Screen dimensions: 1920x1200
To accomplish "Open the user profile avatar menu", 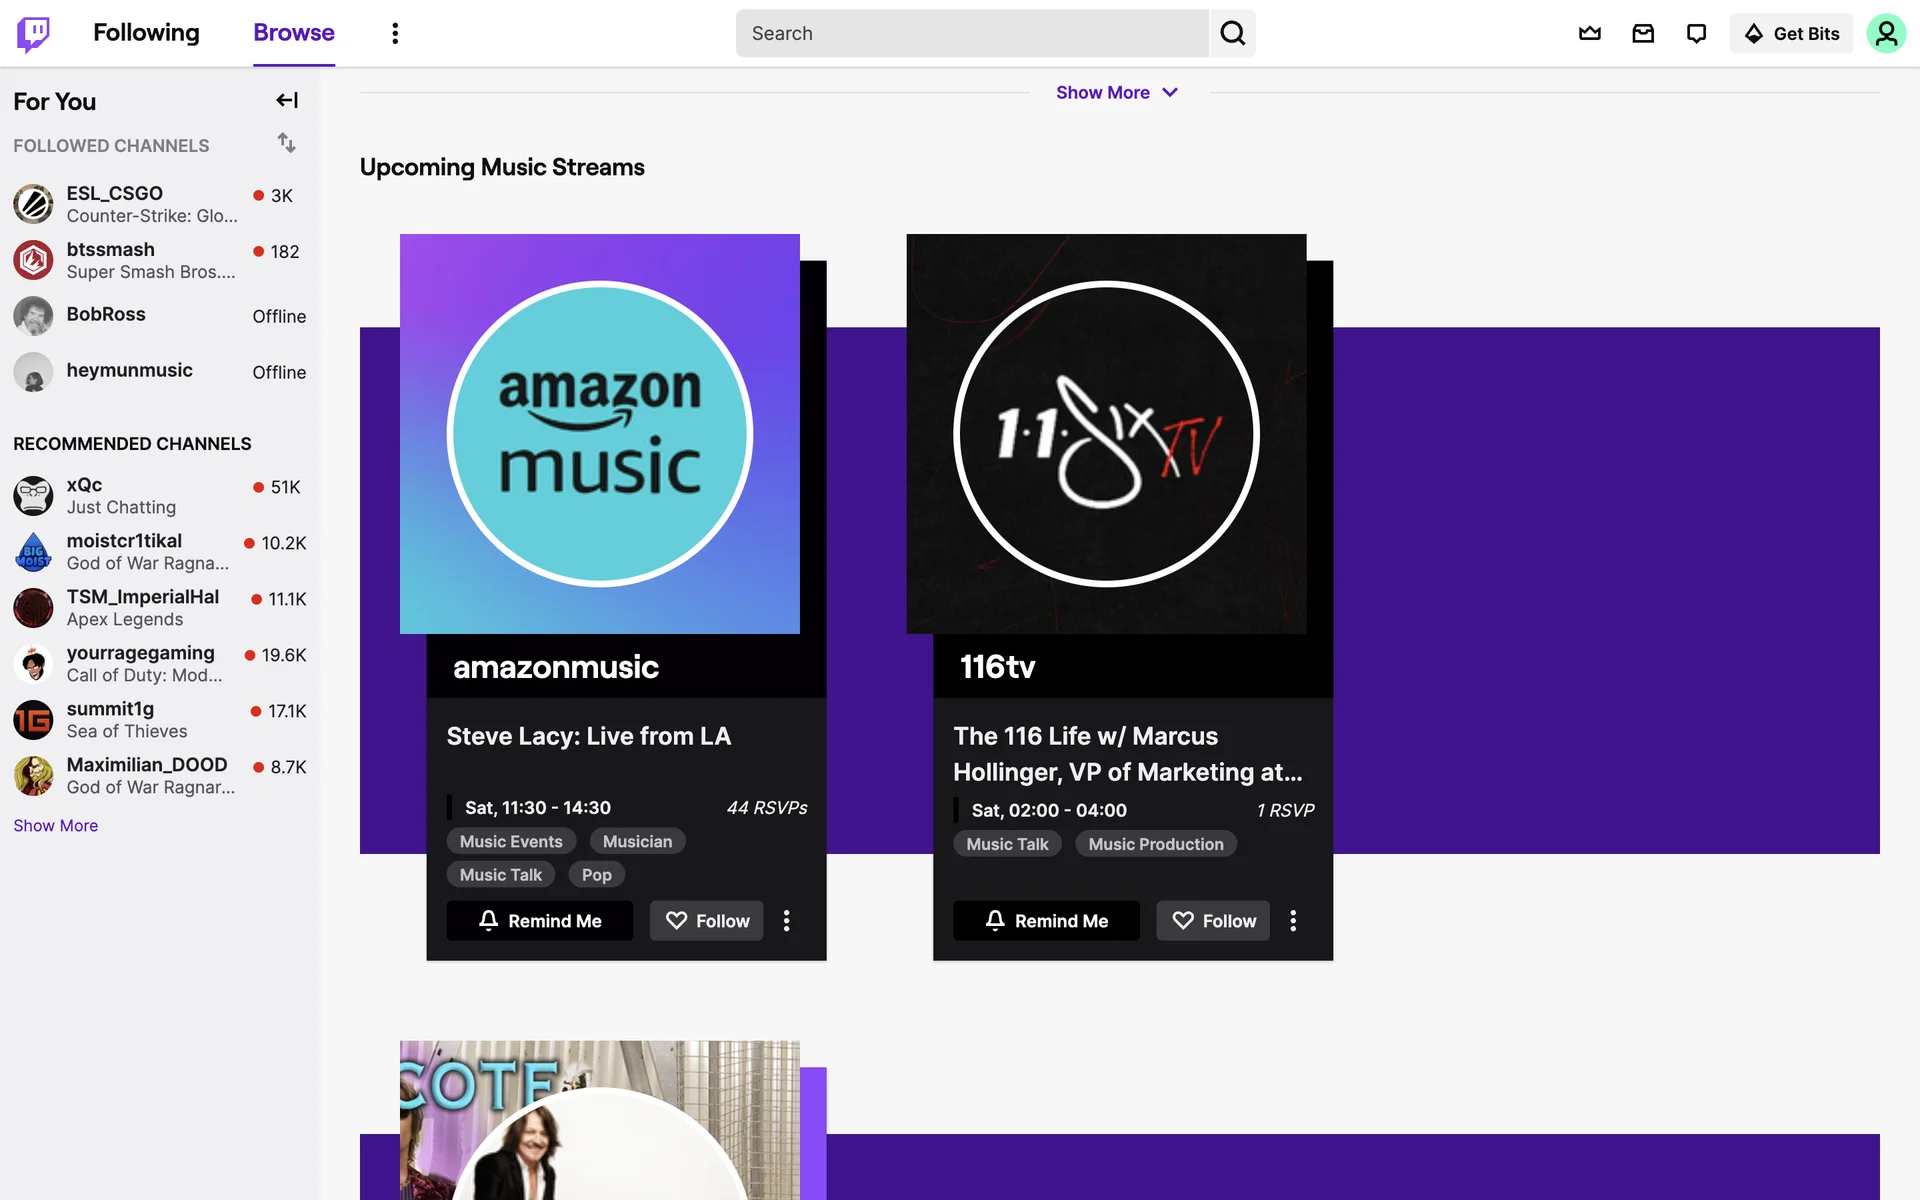I will click(x=1885, y=33).
